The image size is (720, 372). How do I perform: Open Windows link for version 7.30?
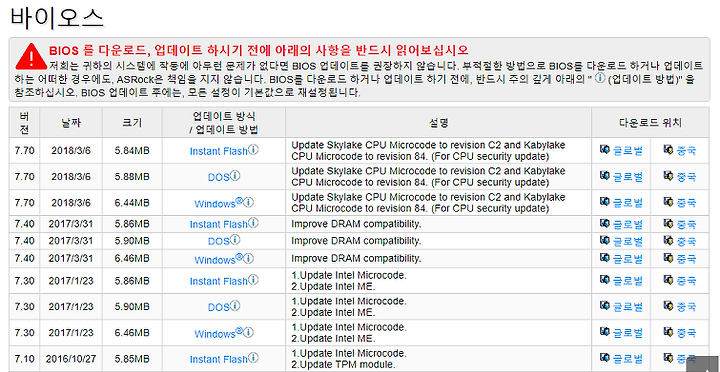click(215, 334)
